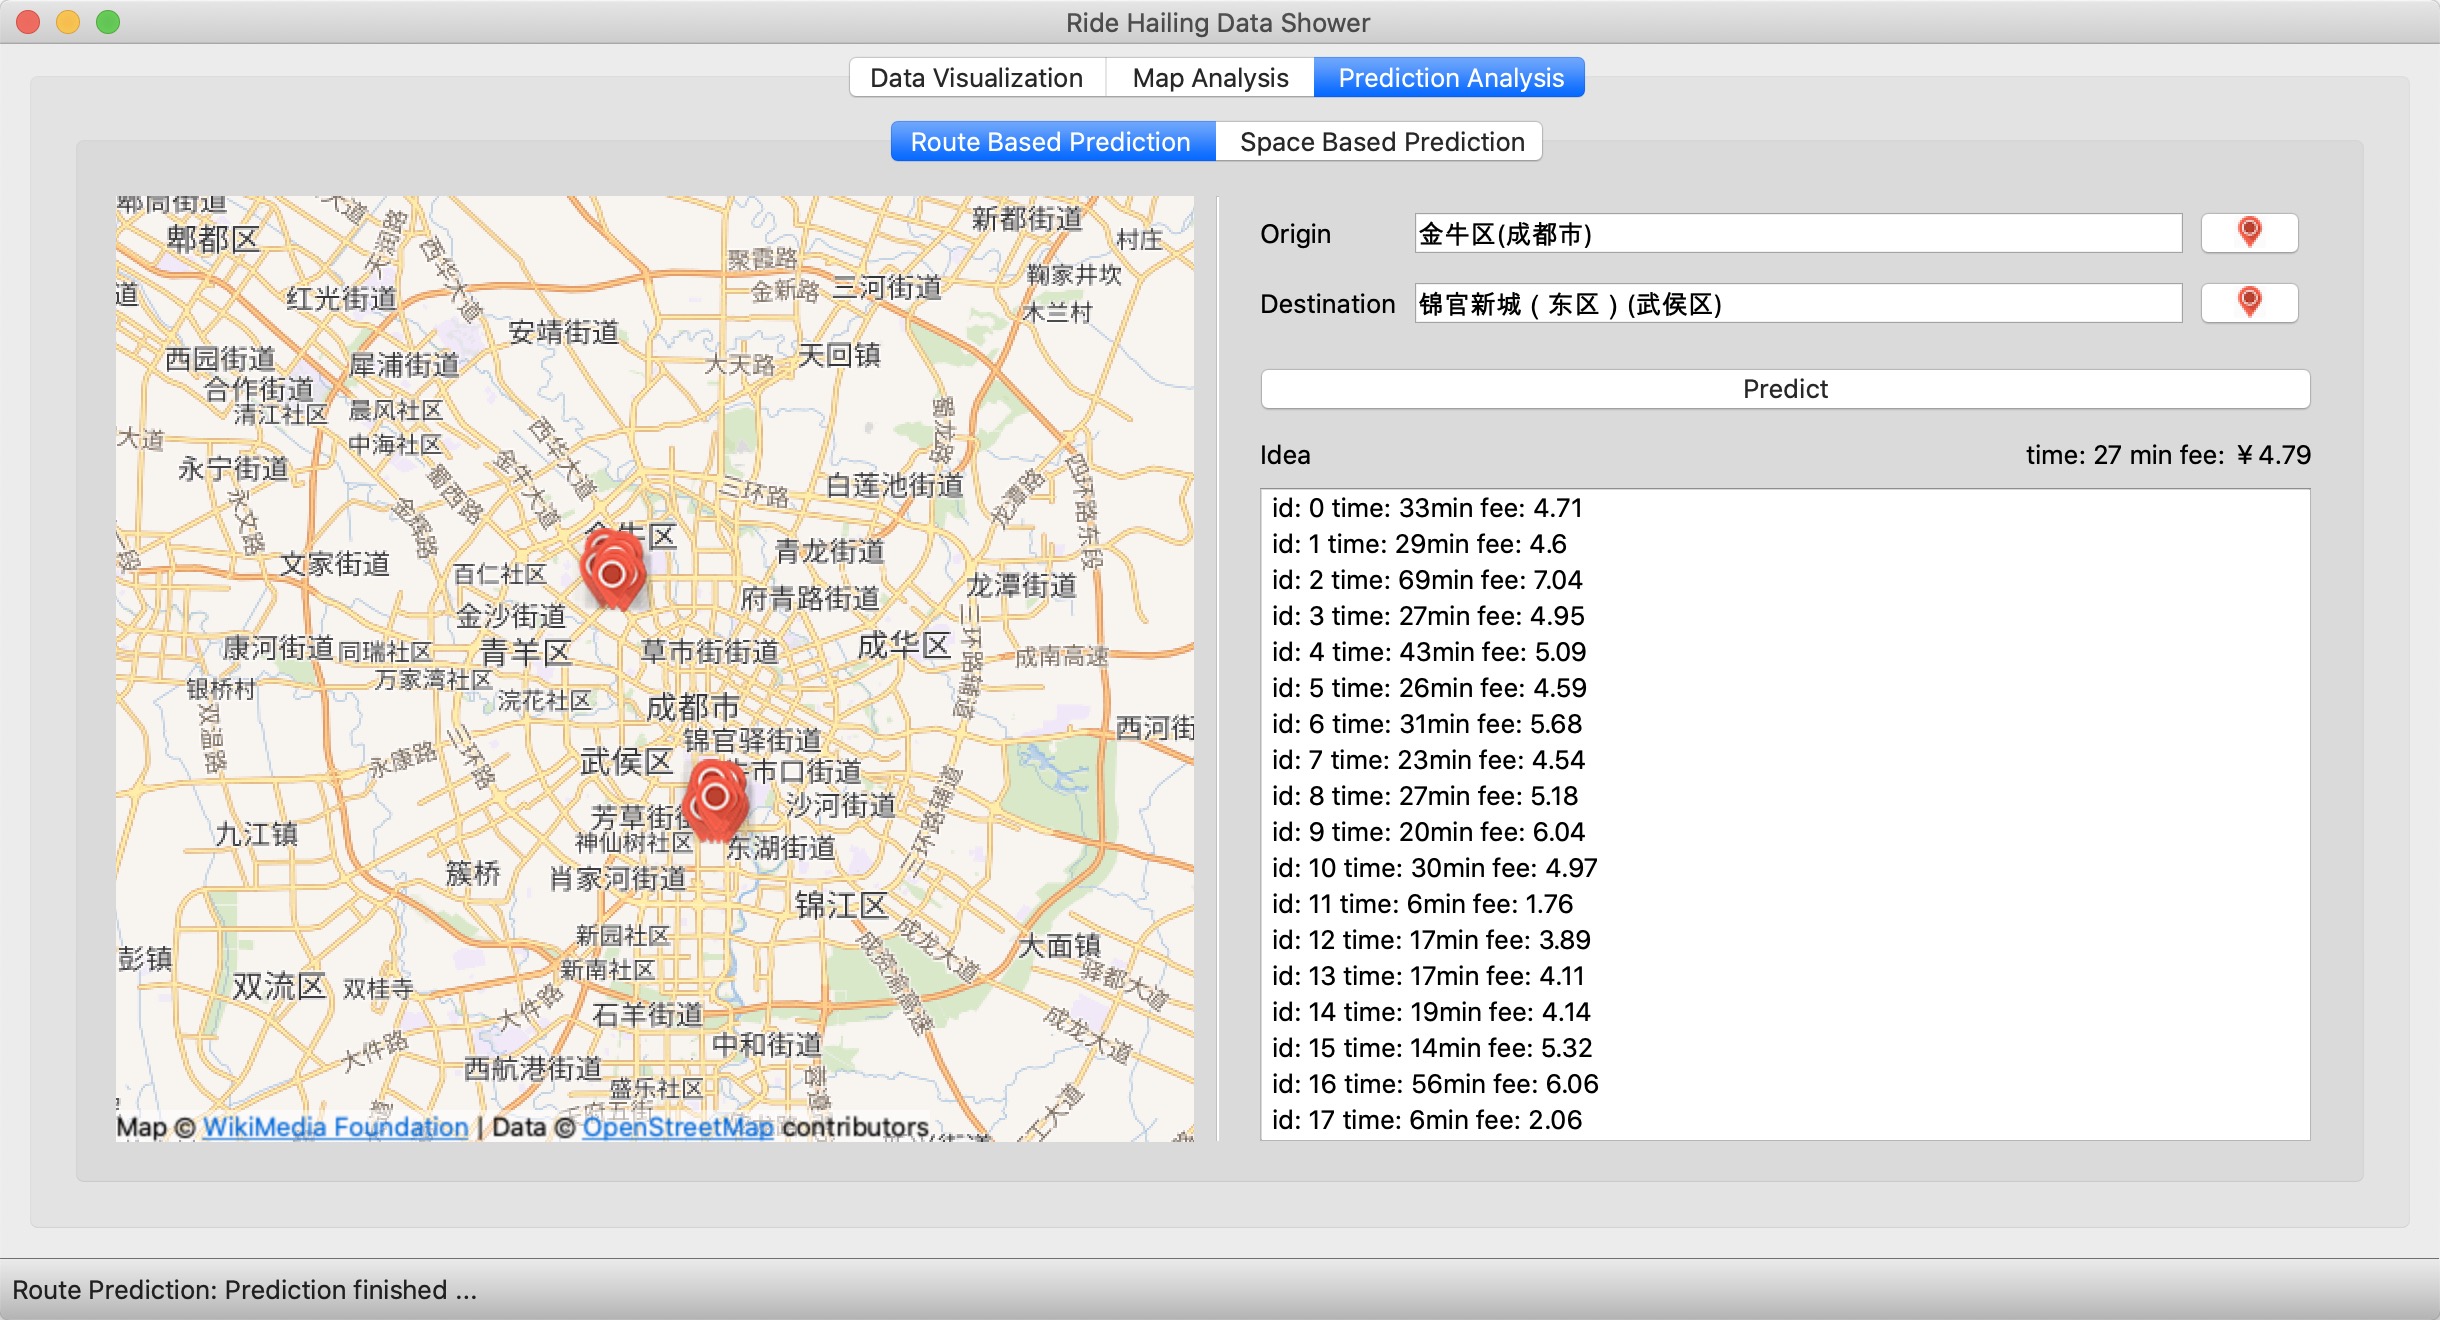Click inside the Origin text field

point(1797,234)
